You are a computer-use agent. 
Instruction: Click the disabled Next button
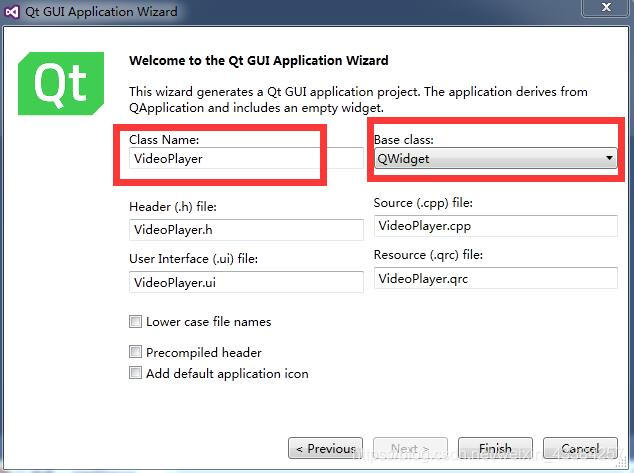410,448
